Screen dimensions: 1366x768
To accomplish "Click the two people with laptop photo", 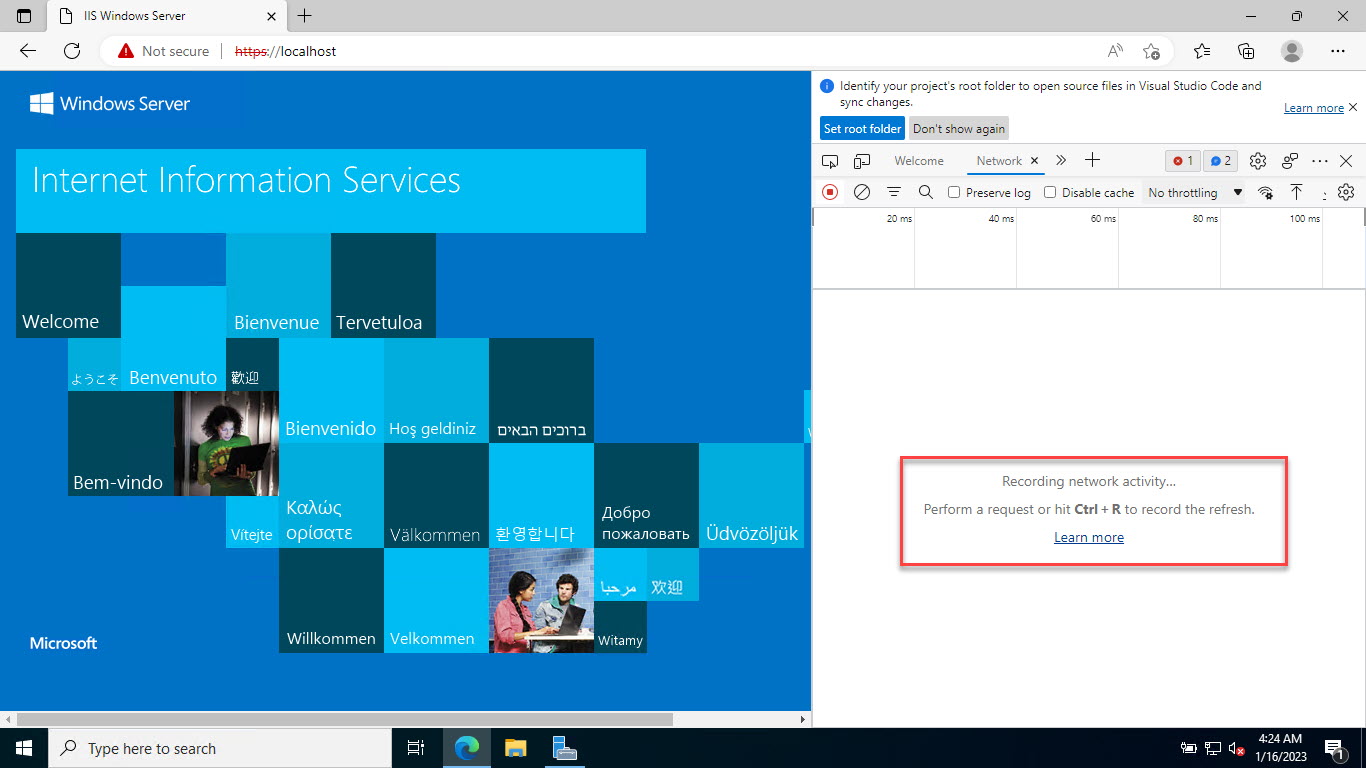I will pos(541,600).
